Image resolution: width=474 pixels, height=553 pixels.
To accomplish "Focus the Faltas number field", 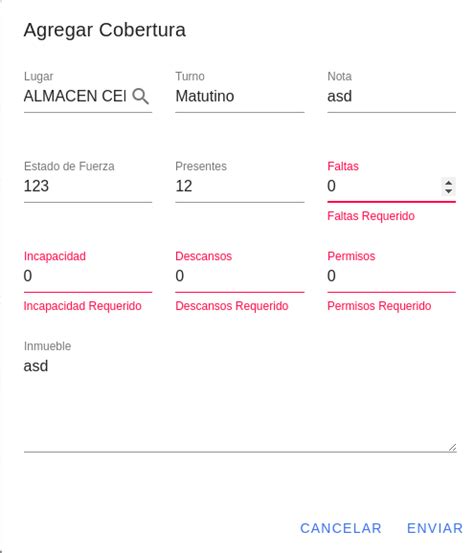I will tap(383, 186).
